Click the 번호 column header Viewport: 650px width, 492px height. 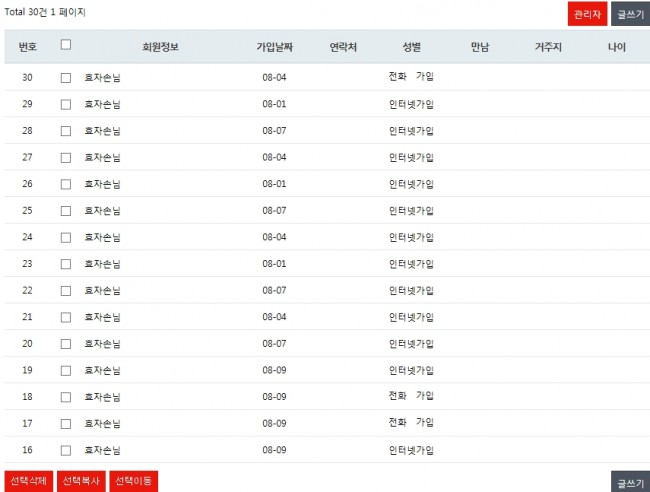tap(28, 47)
